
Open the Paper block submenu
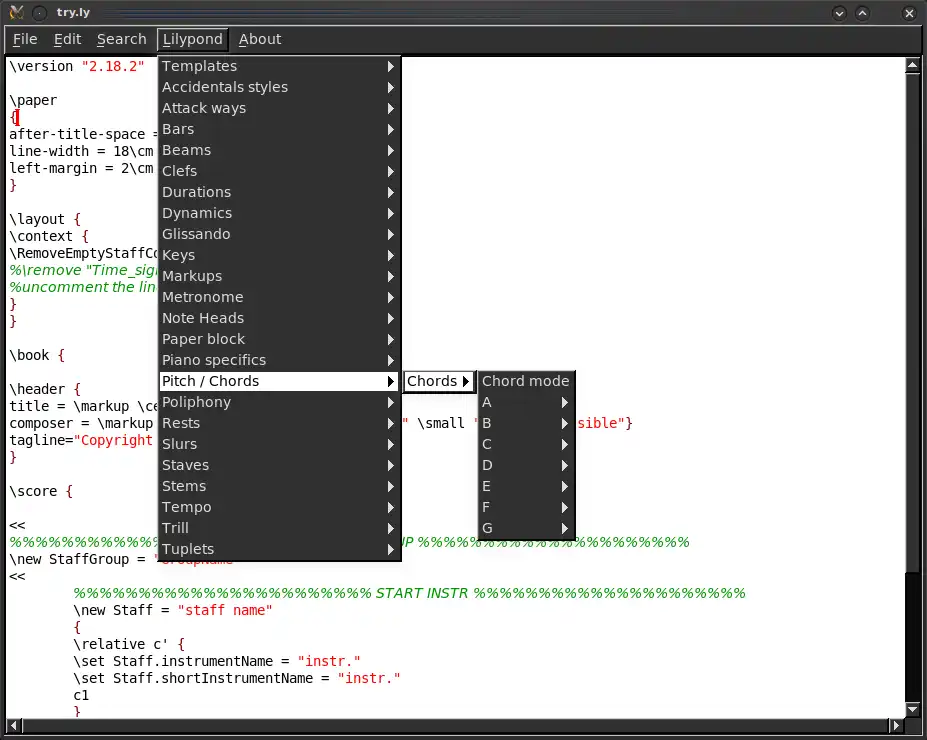279,339
